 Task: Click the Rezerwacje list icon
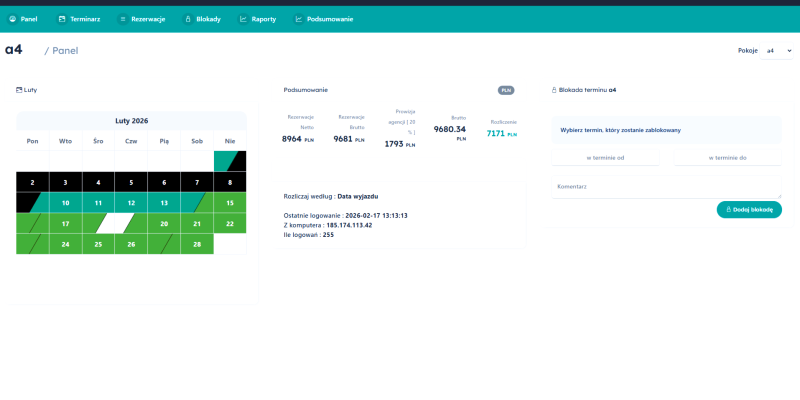[x=123, y=18]
